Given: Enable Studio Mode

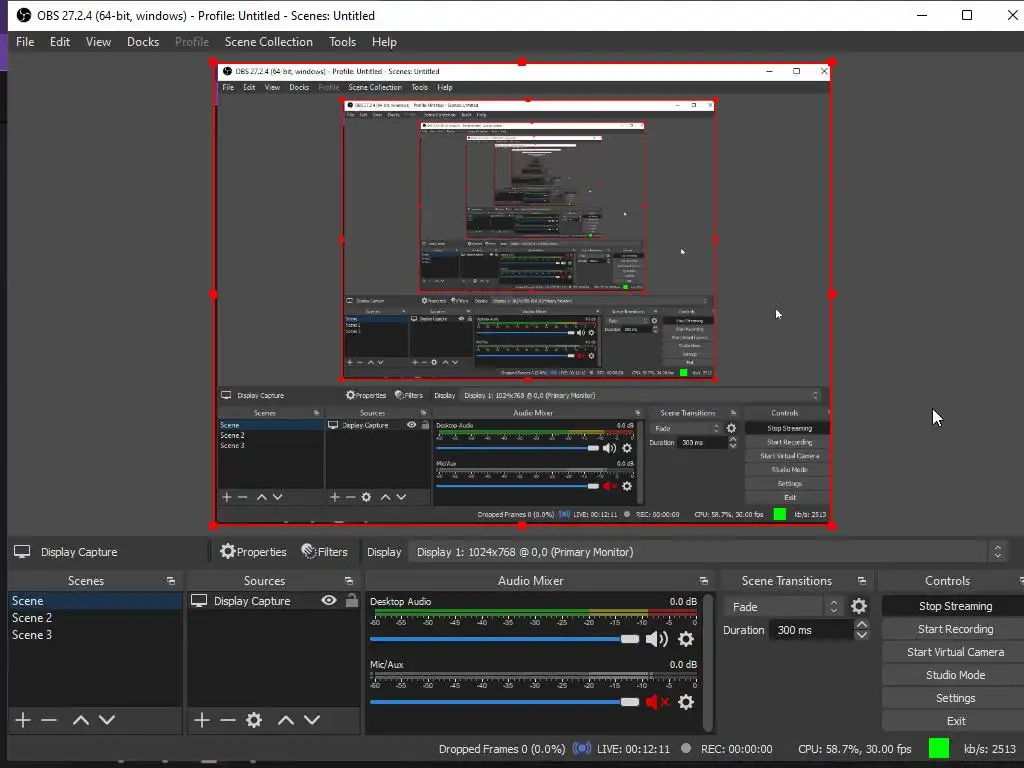Looking at the screenshot, I should tap(955, 675).
